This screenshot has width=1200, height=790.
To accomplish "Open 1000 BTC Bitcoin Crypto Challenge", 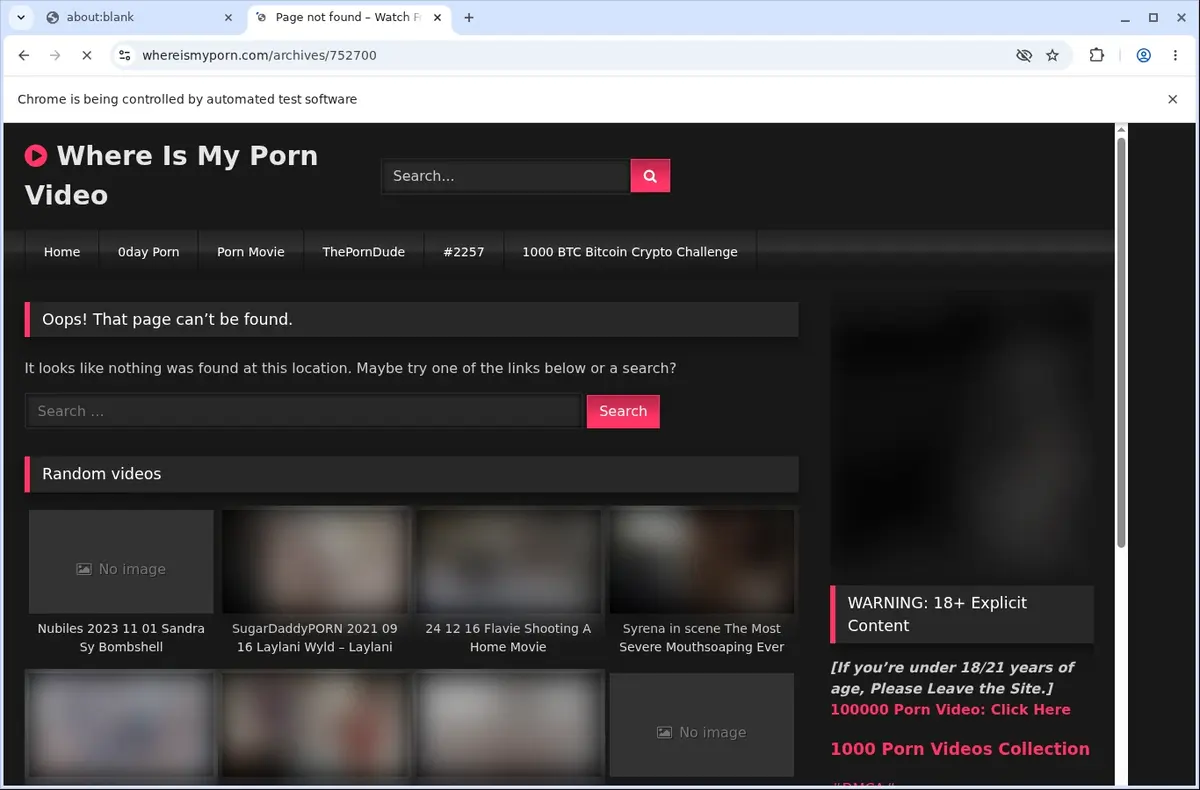I will (630, 252).
